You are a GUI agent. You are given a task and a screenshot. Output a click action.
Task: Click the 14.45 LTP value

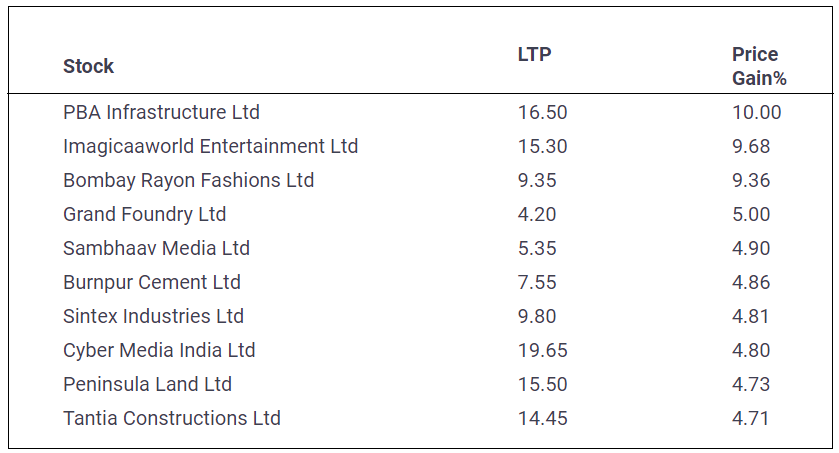(542, 418)
